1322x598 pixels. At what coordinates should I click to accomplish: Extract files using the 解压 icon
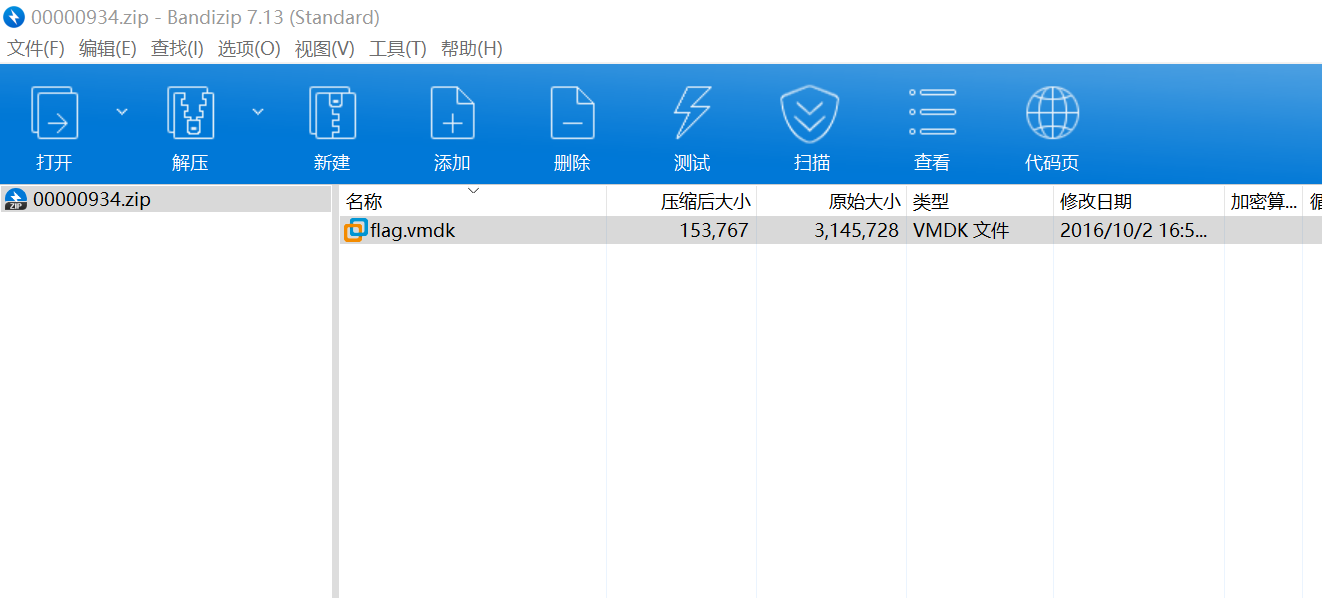pos(190,122)
